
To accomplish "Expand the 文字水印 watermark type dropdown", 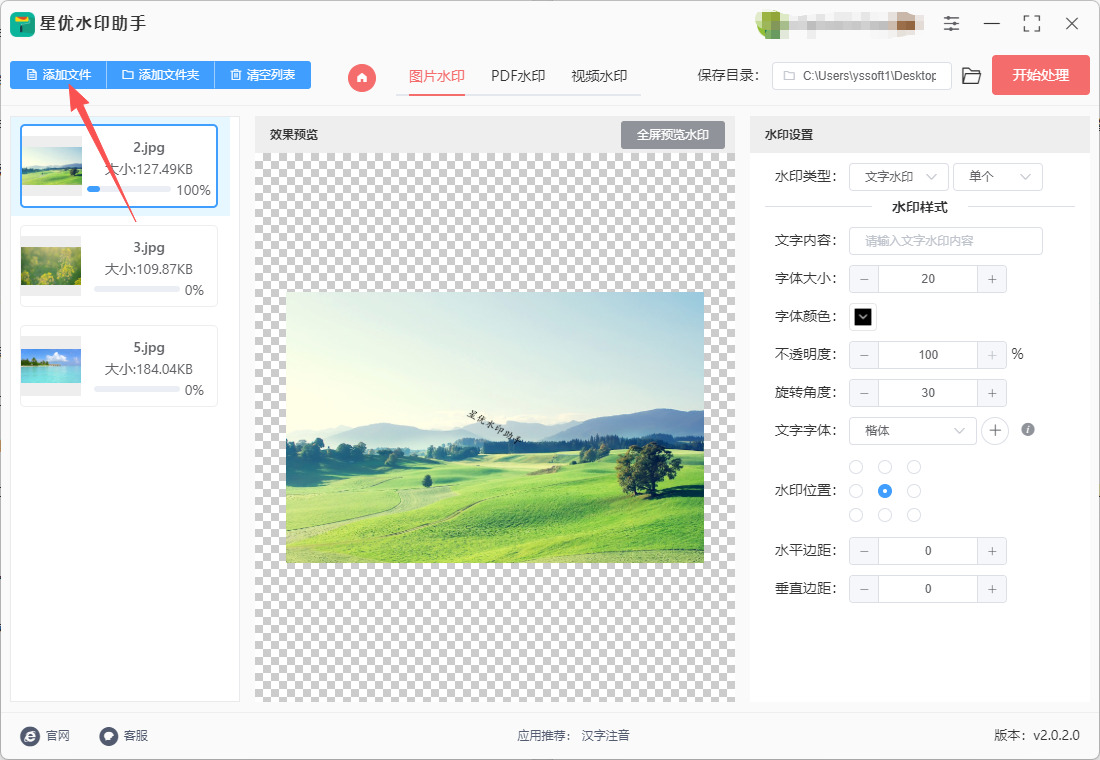I will click(898, 177).
